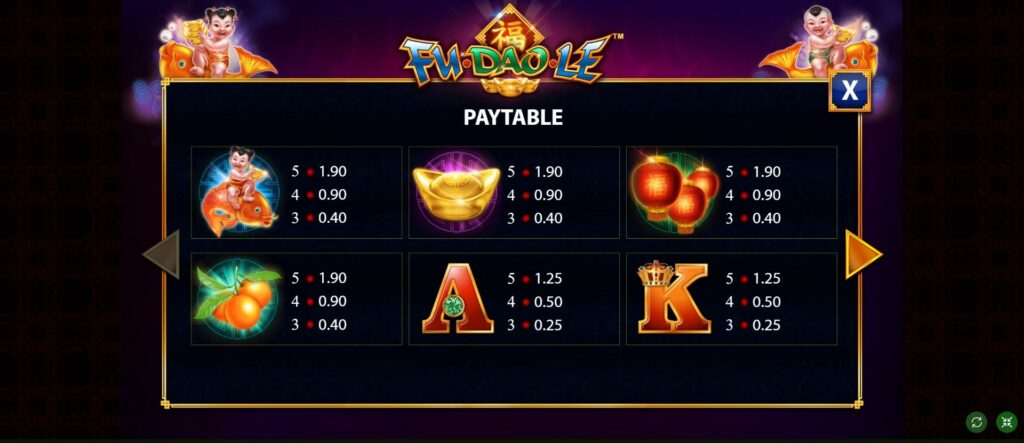The image size is (1024, 443).
Task: Click the 4 of a kind 0.50 payout for A
Action: (535, 302)
